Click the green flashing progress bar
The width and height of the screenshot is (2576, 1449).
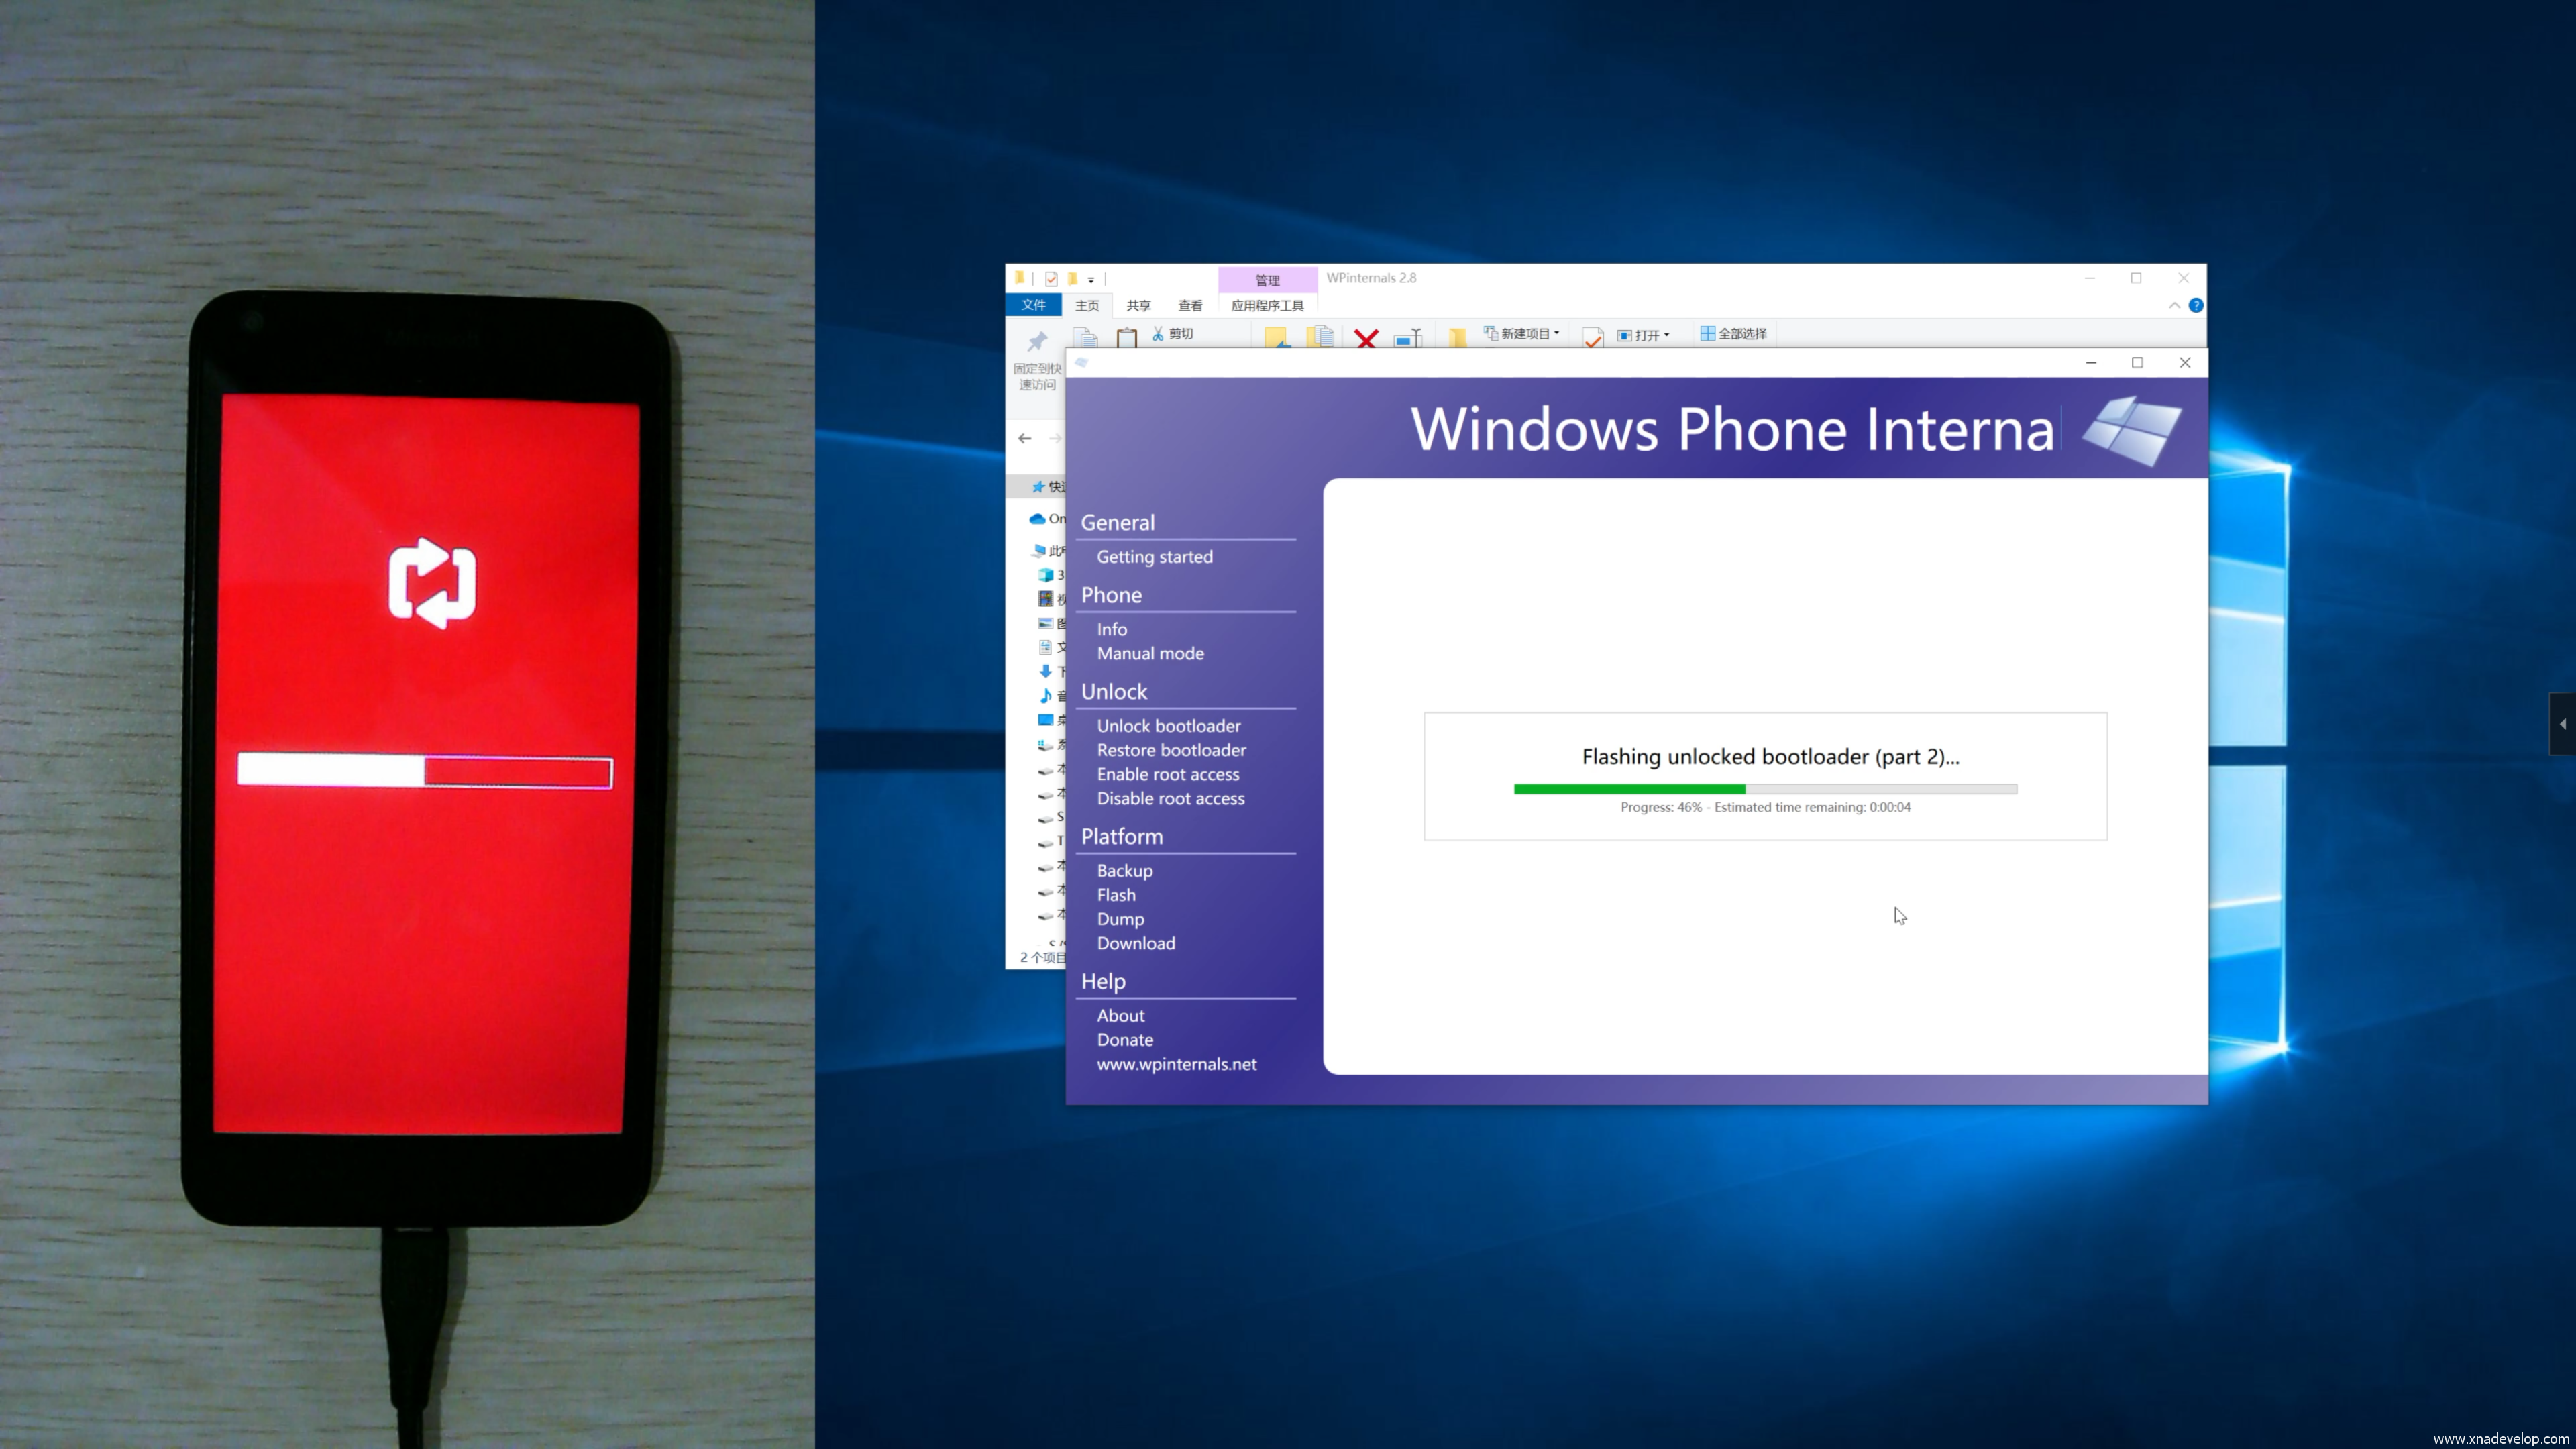(x=1764, y=789)
